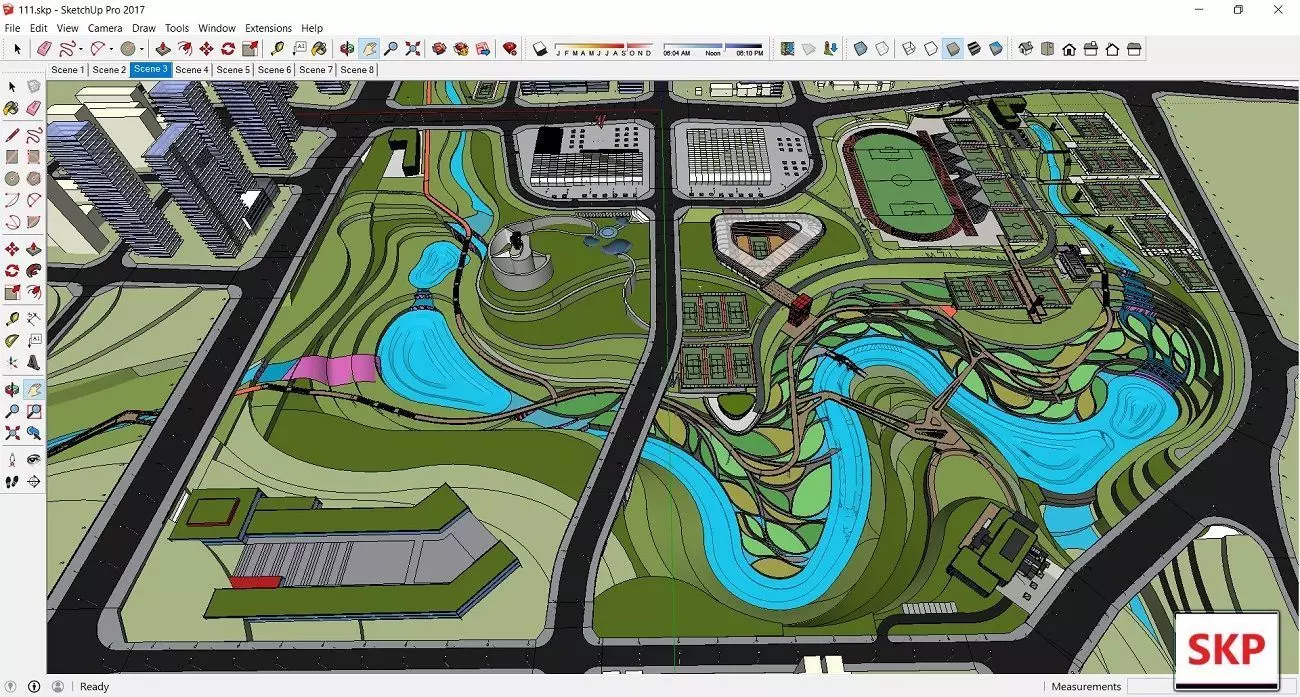1300x697 pixels.
Task: Select the 3 Point Arc tool
Action: tap(12, 222)
